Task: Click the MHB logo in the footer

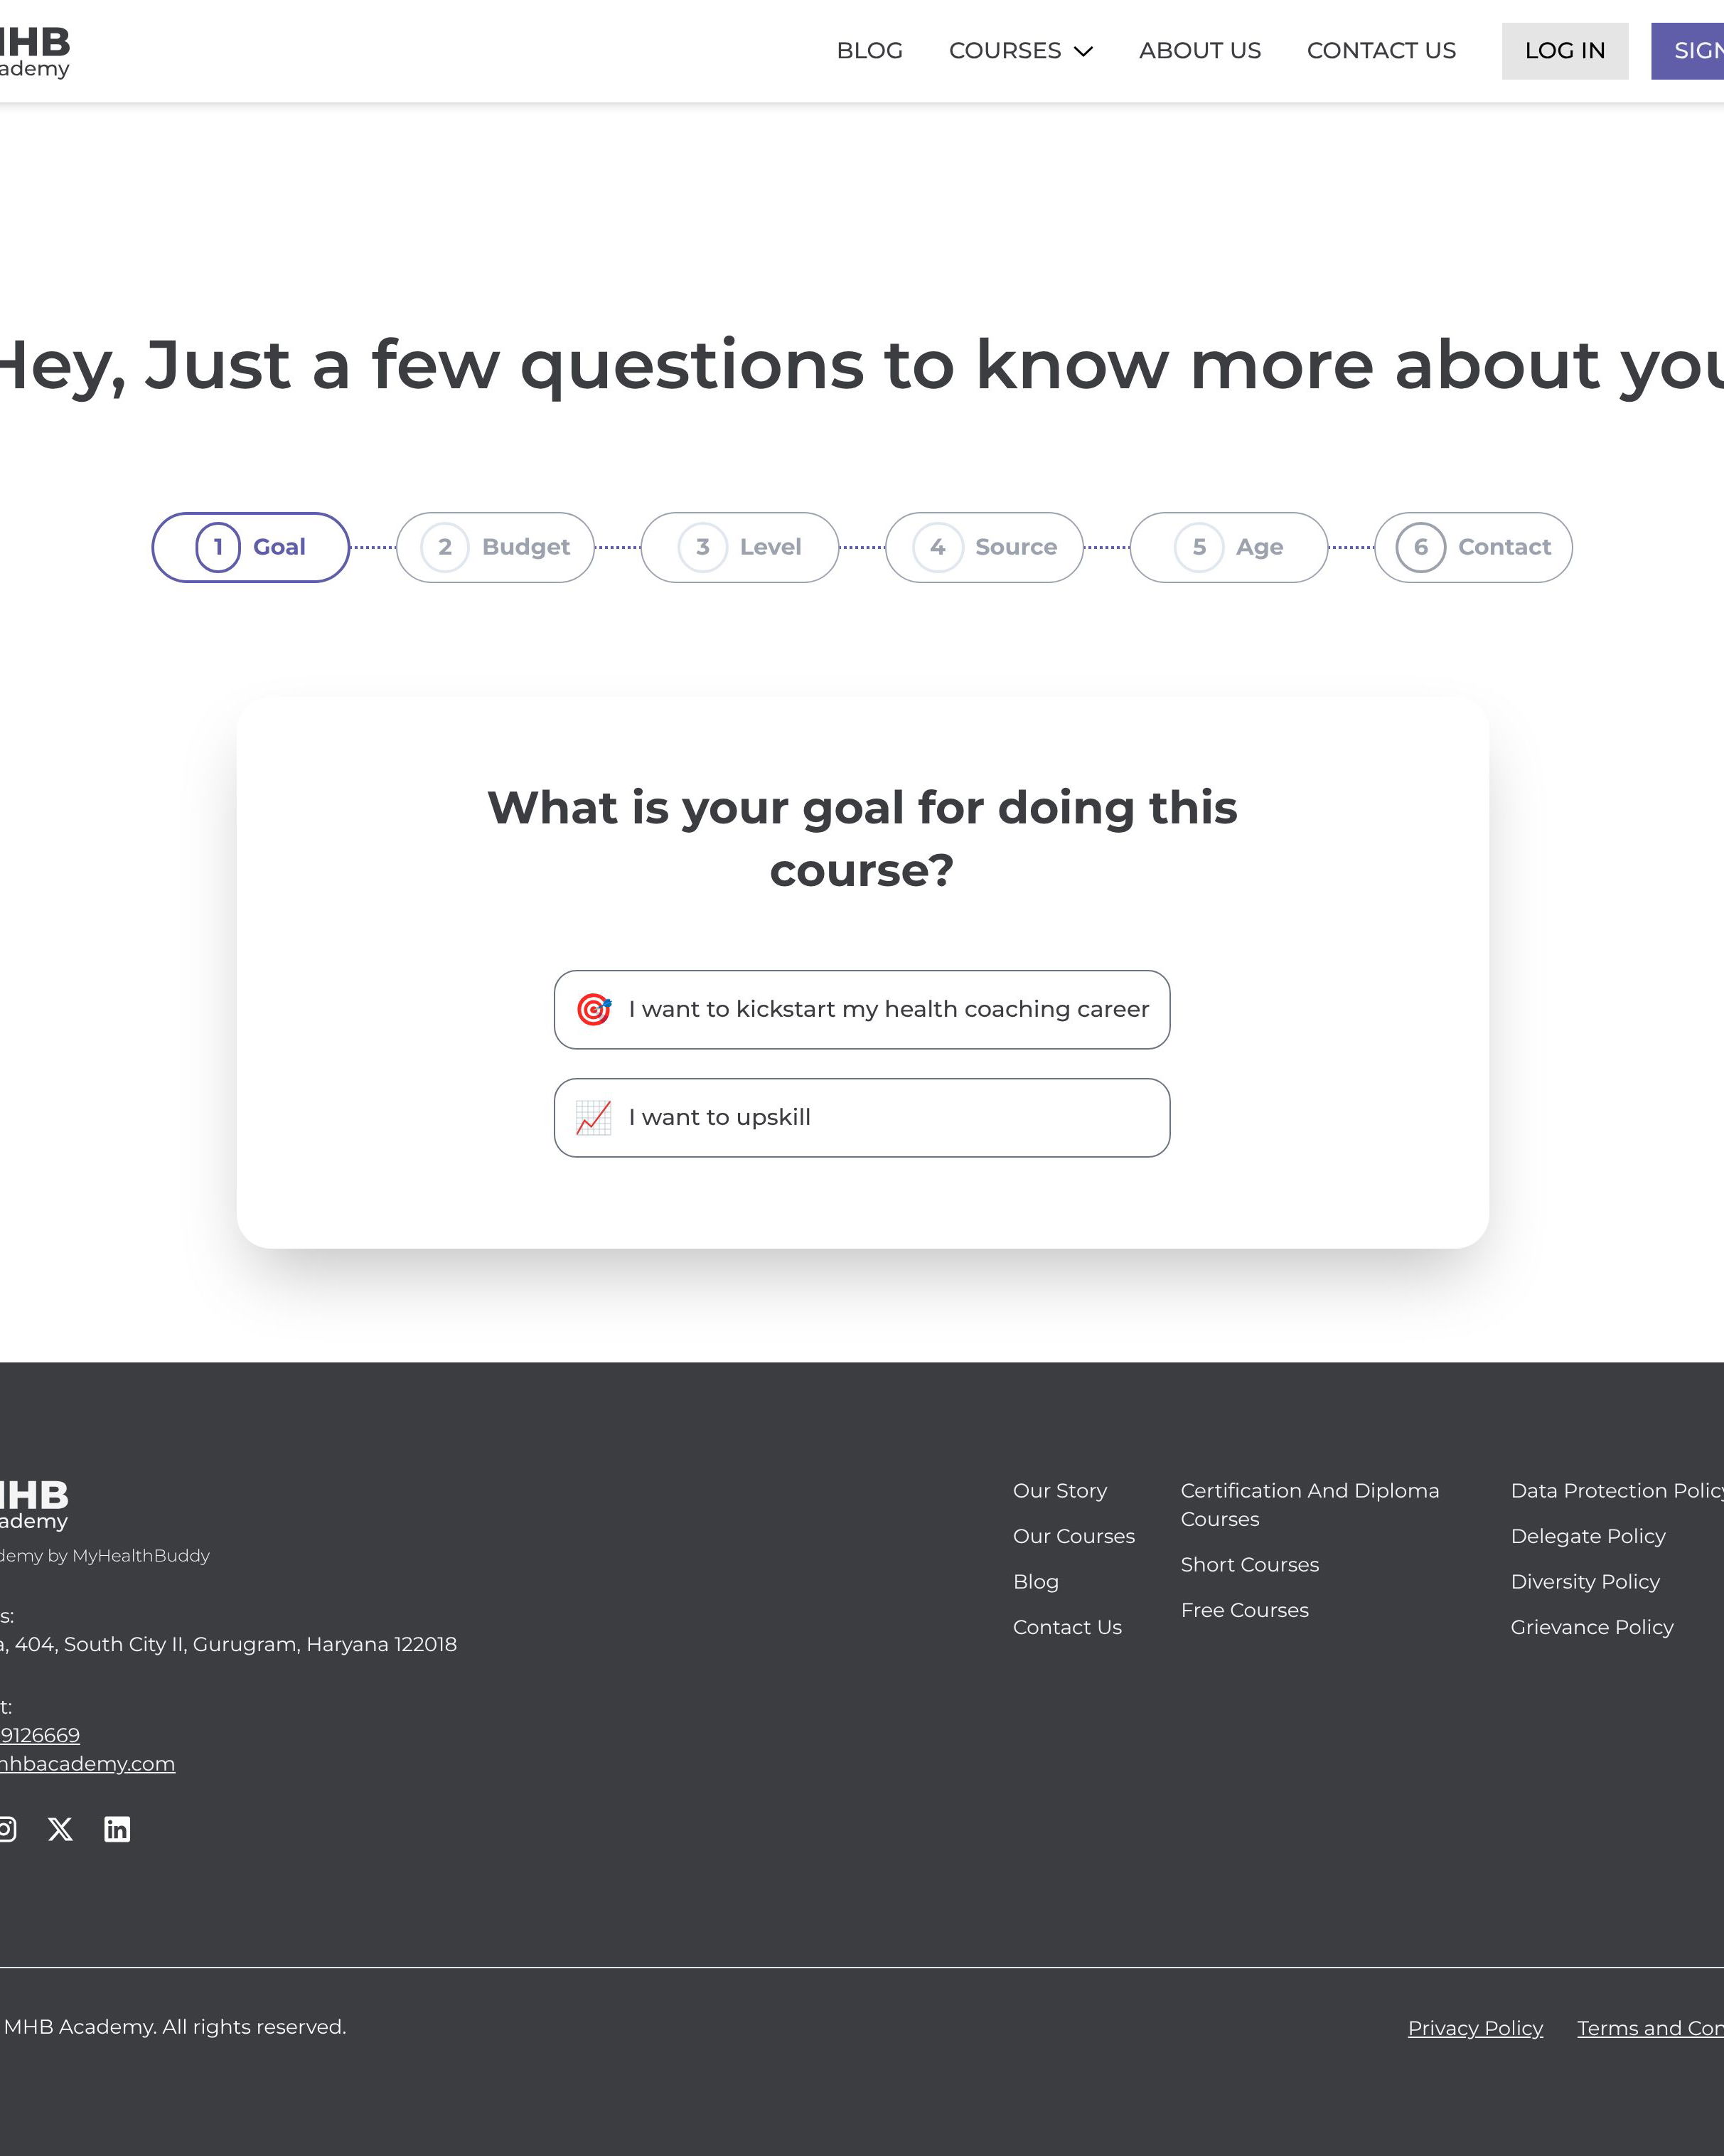Action: [33, 1501]
